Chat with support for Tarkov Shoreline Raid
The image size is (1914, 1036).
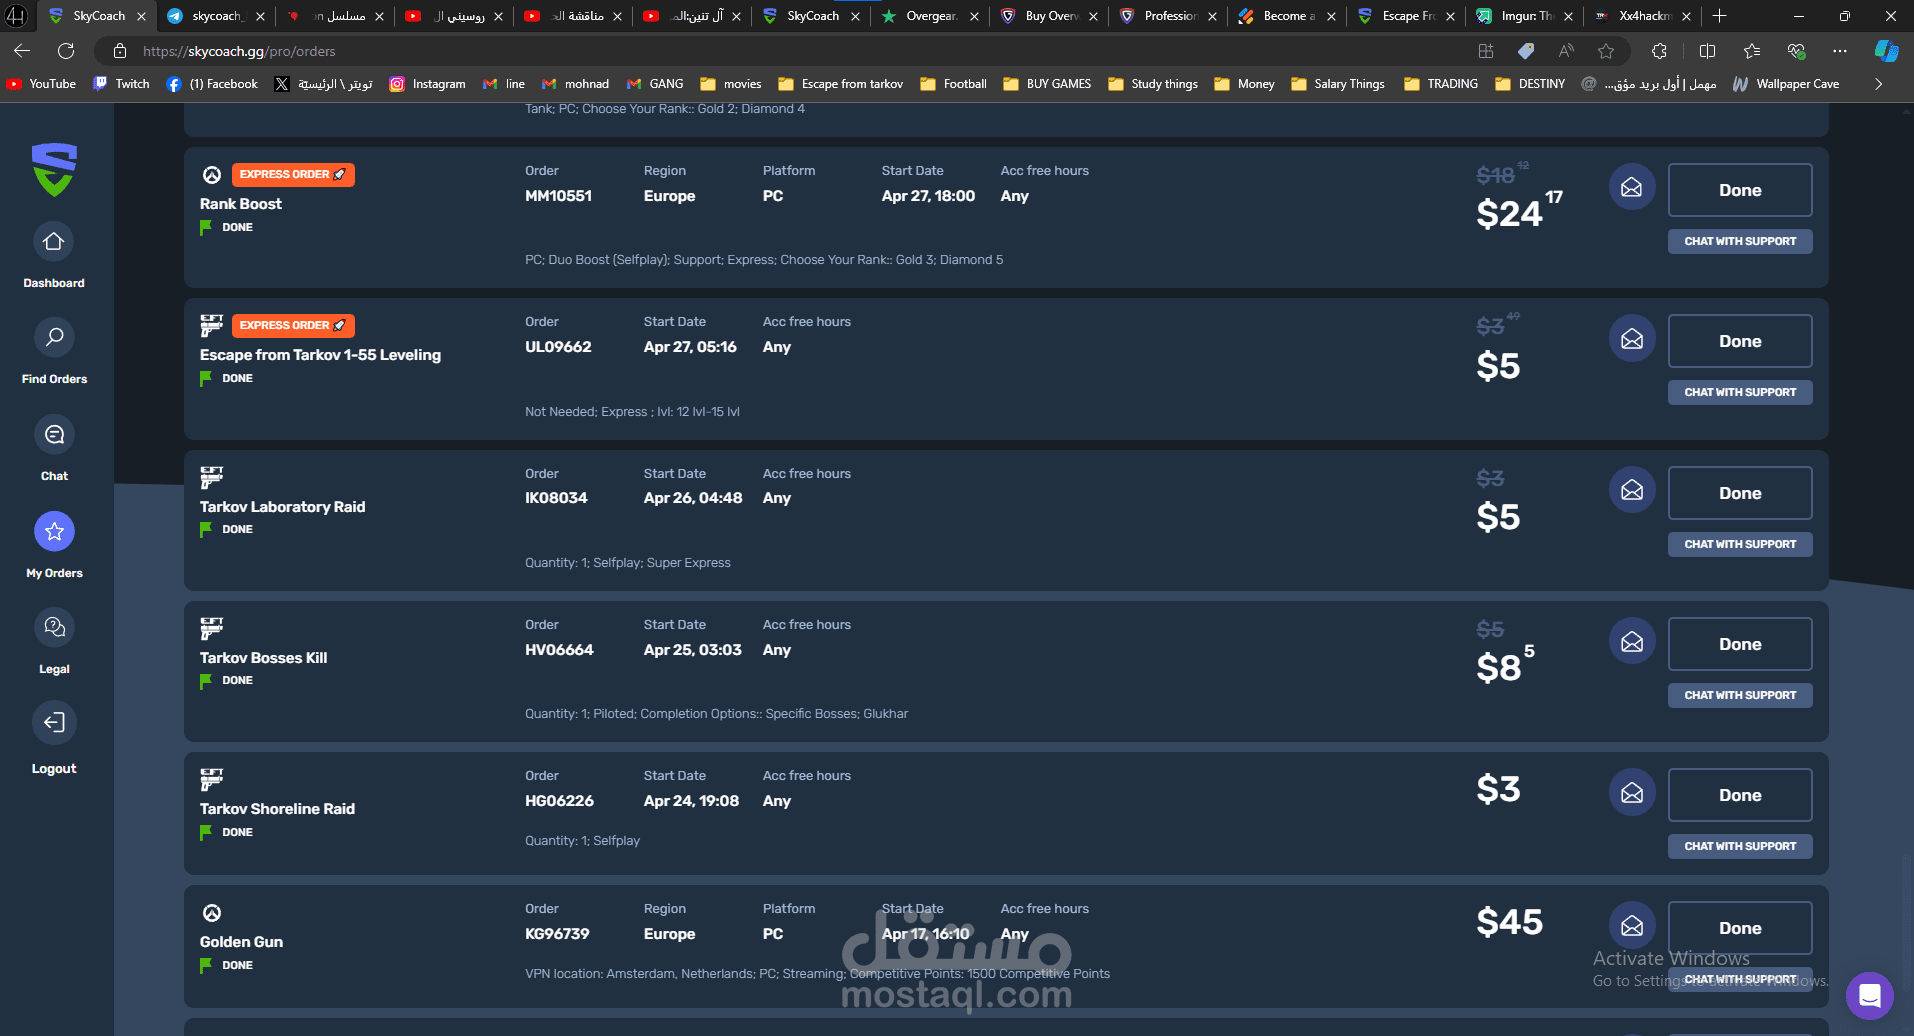[1740, 846]
